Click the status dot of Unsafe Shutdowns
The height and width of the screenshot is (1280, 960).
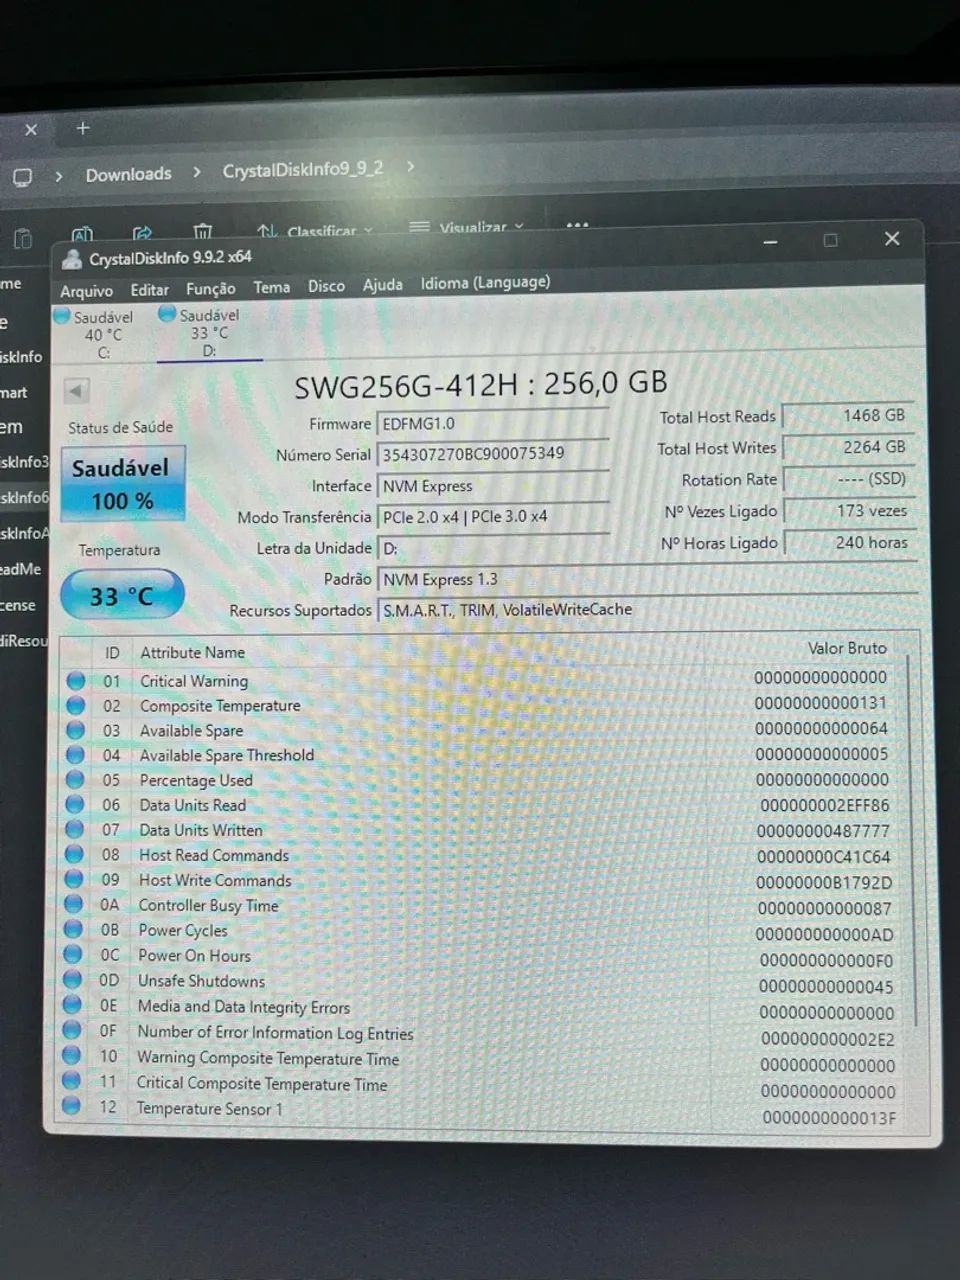73,980
